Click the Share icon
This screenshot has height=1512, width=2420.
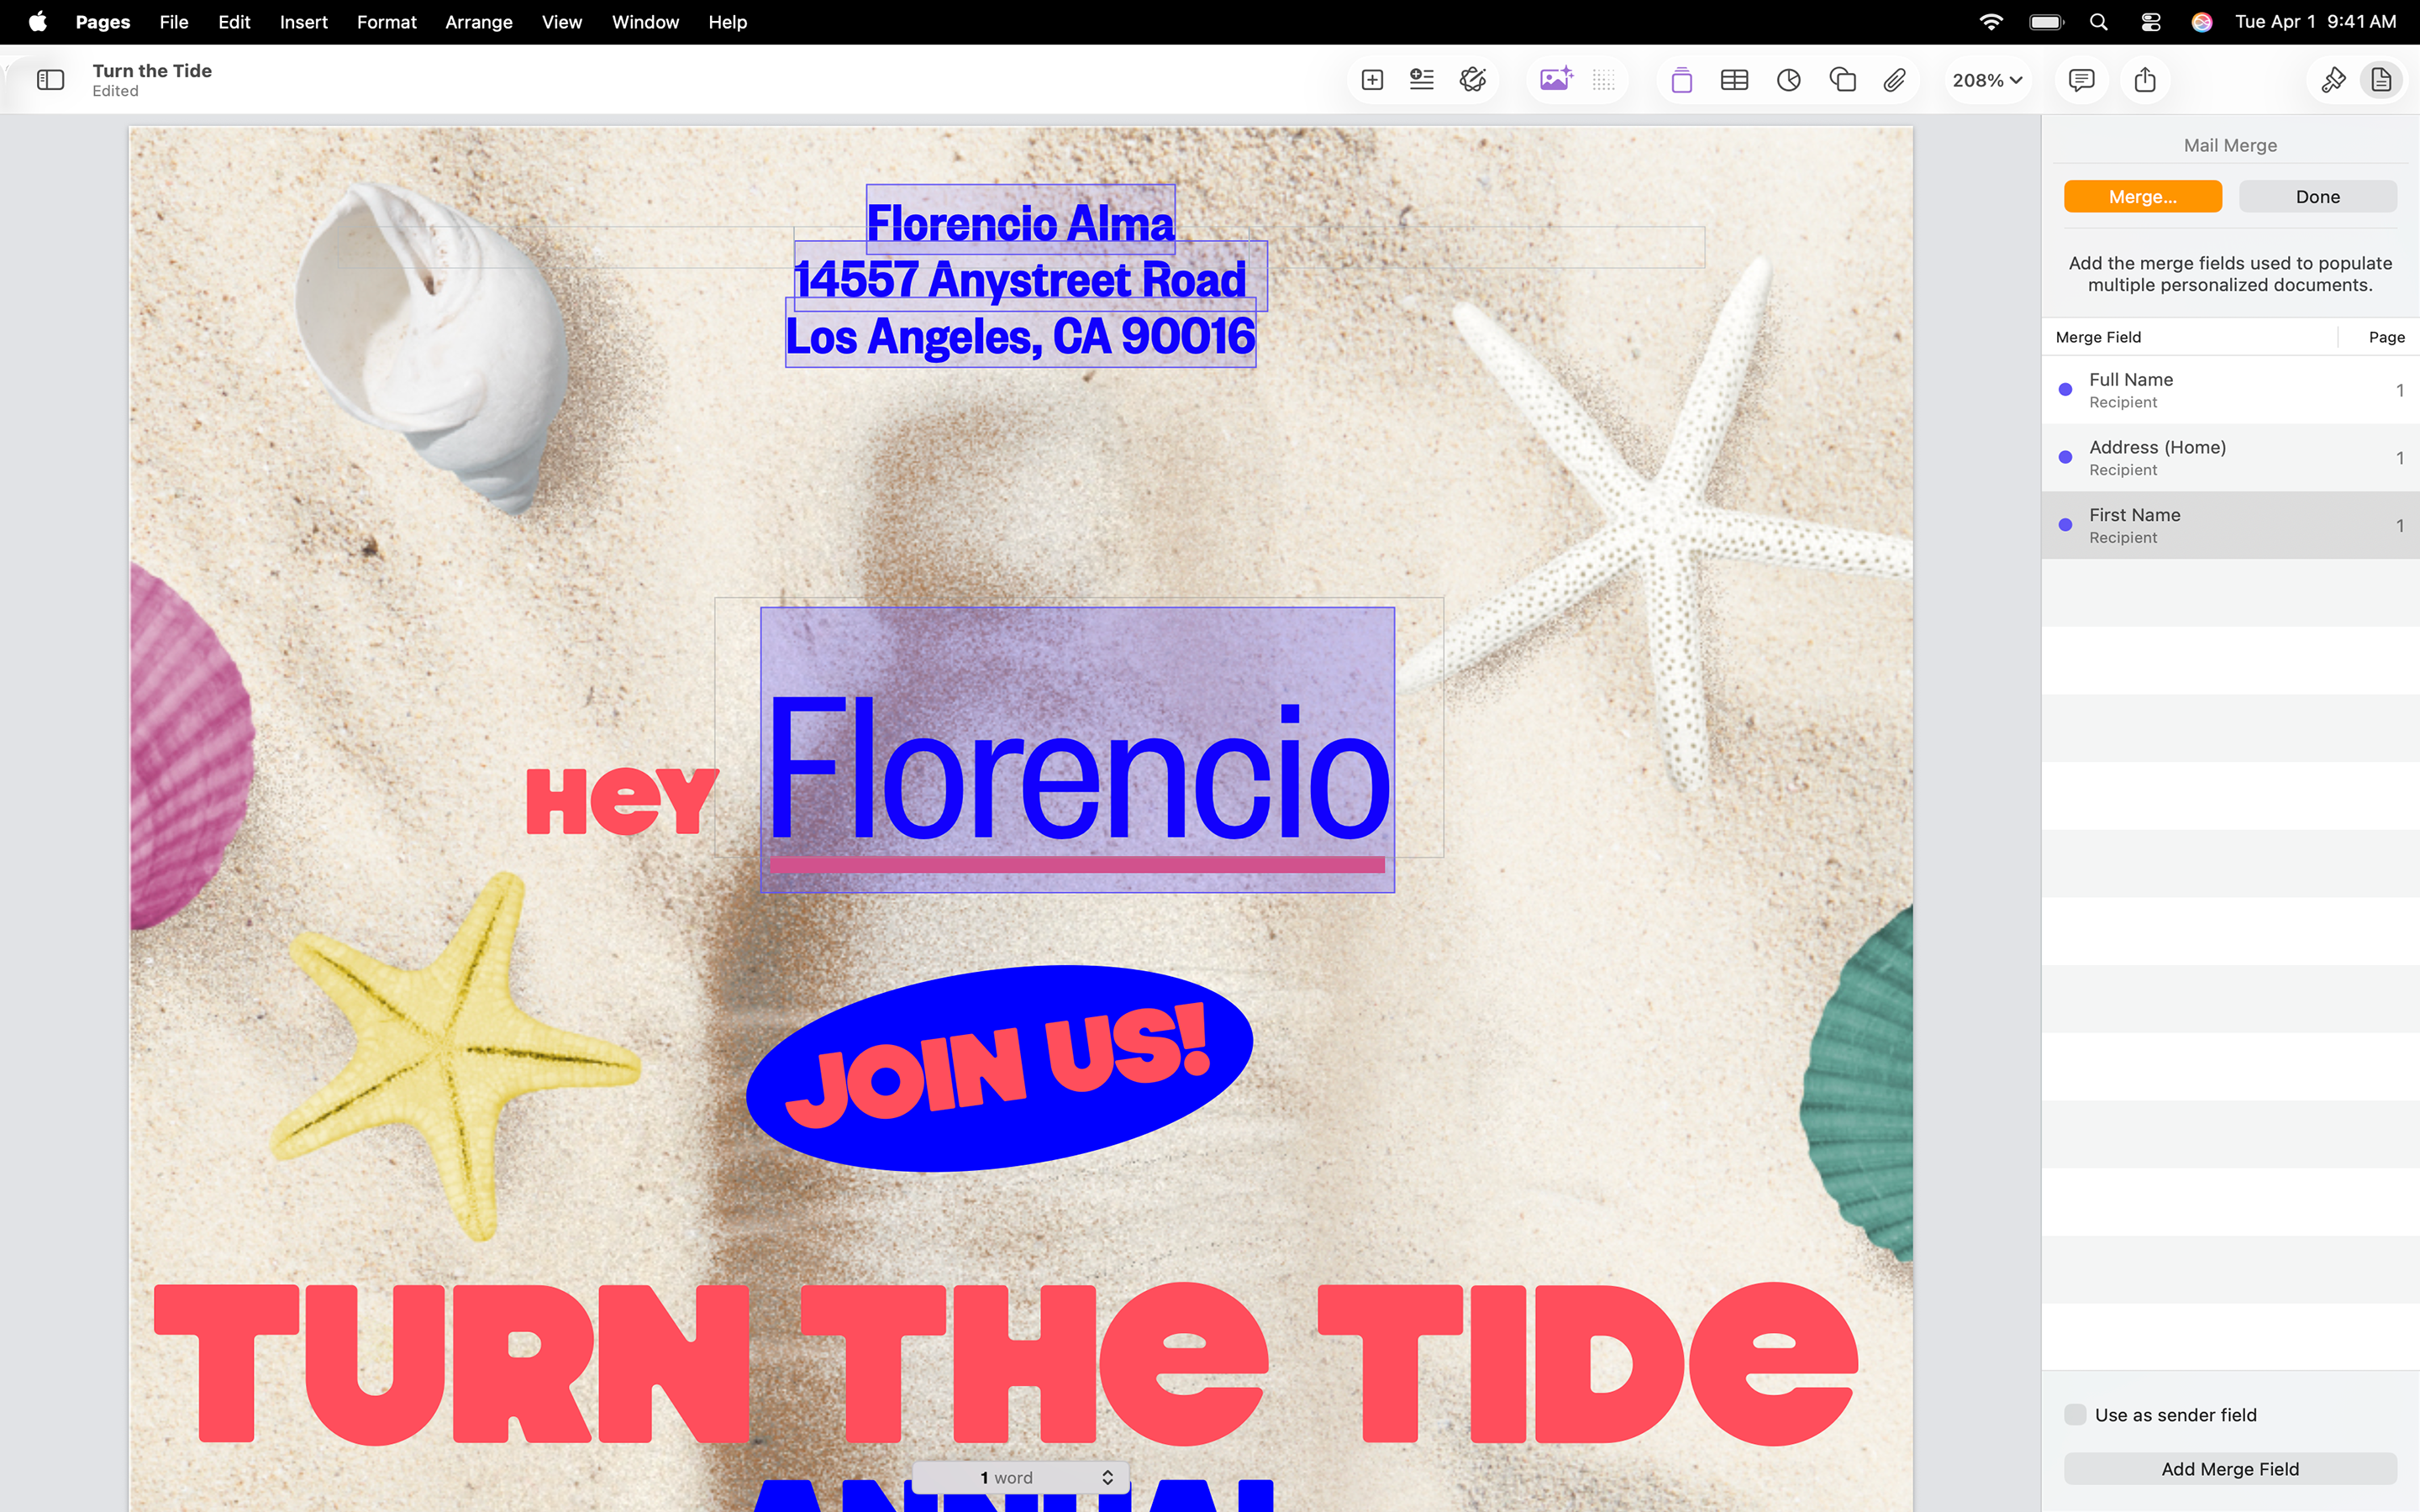(x=2144, y=80)
